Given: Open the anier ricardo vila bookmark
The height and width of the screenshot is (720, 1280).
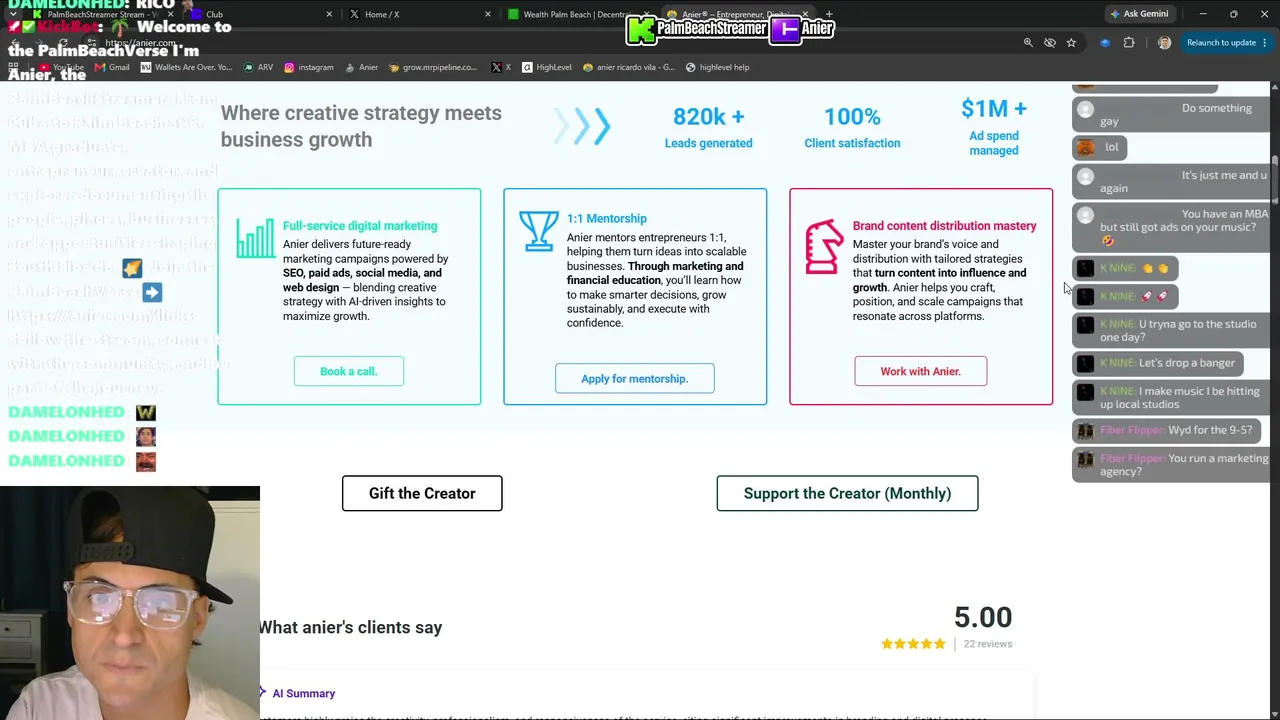Looking at the screenshot, I should pyautogui.click(x=628, y=67).
